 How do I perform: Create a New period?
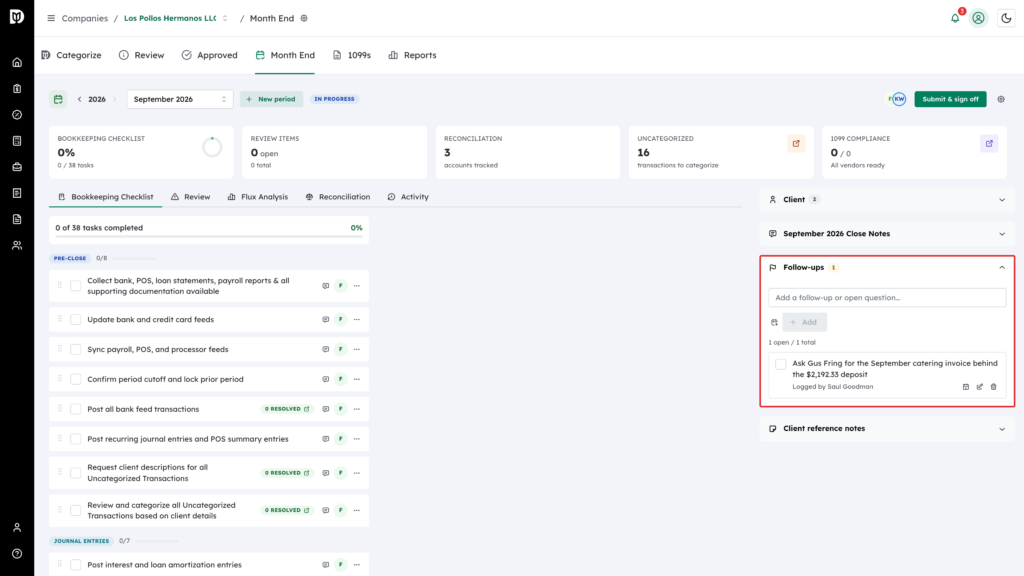pos(271,99)
